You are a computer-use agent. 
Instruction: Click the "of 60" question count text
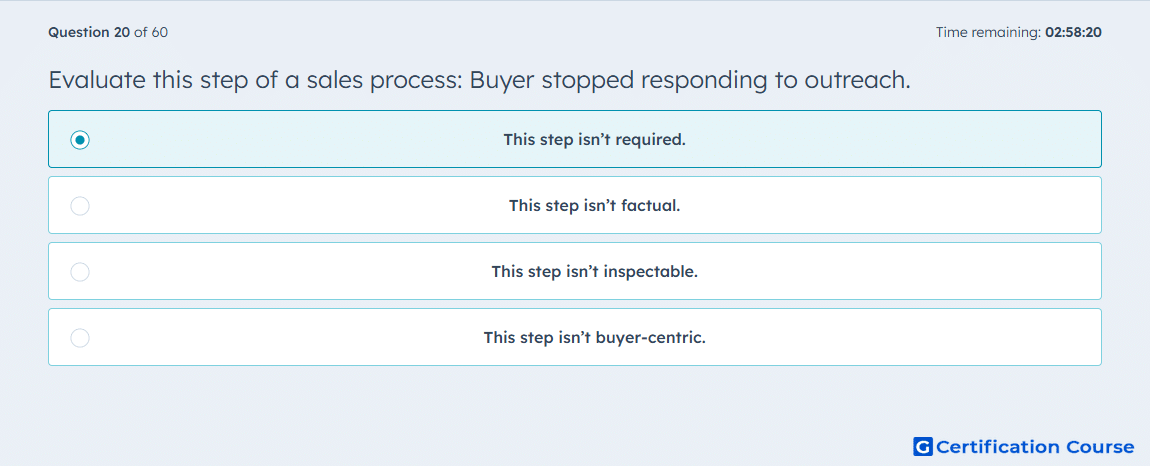coord(151,32)
